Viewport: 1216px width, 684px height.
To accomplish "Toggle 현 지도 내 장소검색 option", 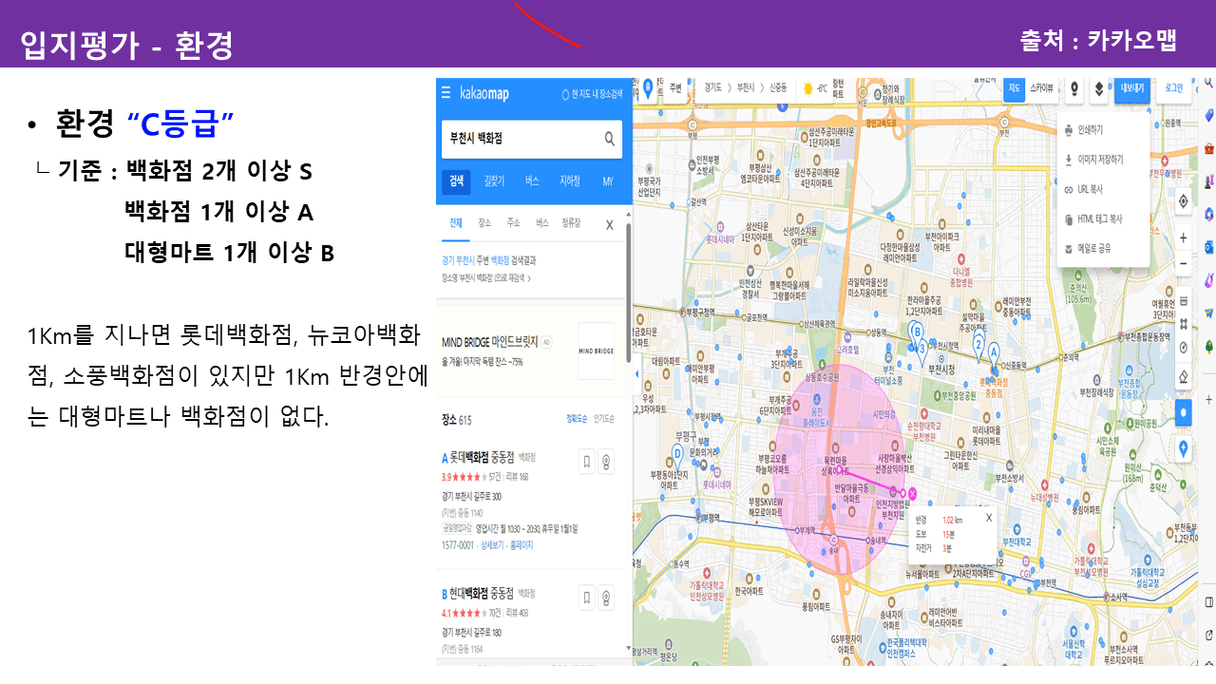I will coord(592,94).
